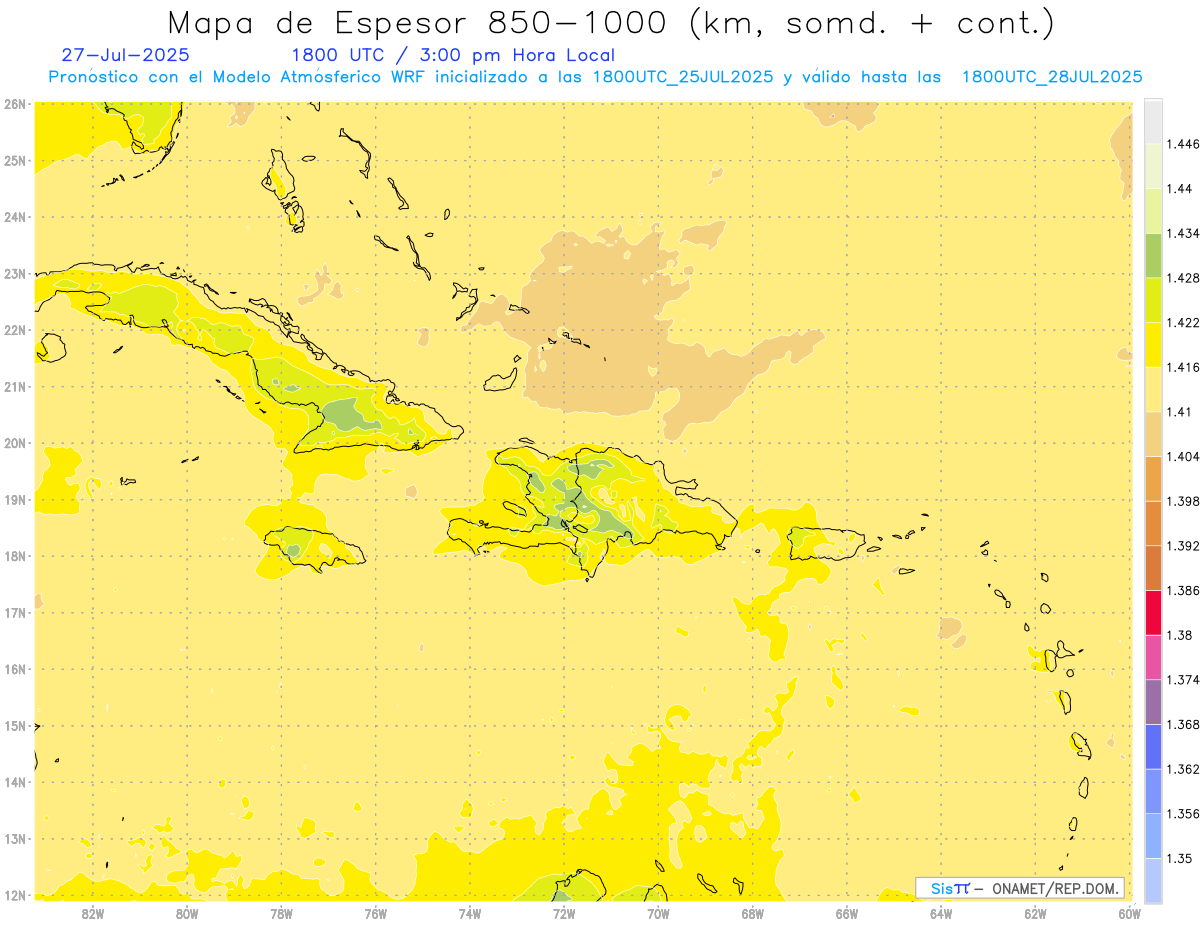
Task: Click the legend value '1.398'
Action: 1182,501
